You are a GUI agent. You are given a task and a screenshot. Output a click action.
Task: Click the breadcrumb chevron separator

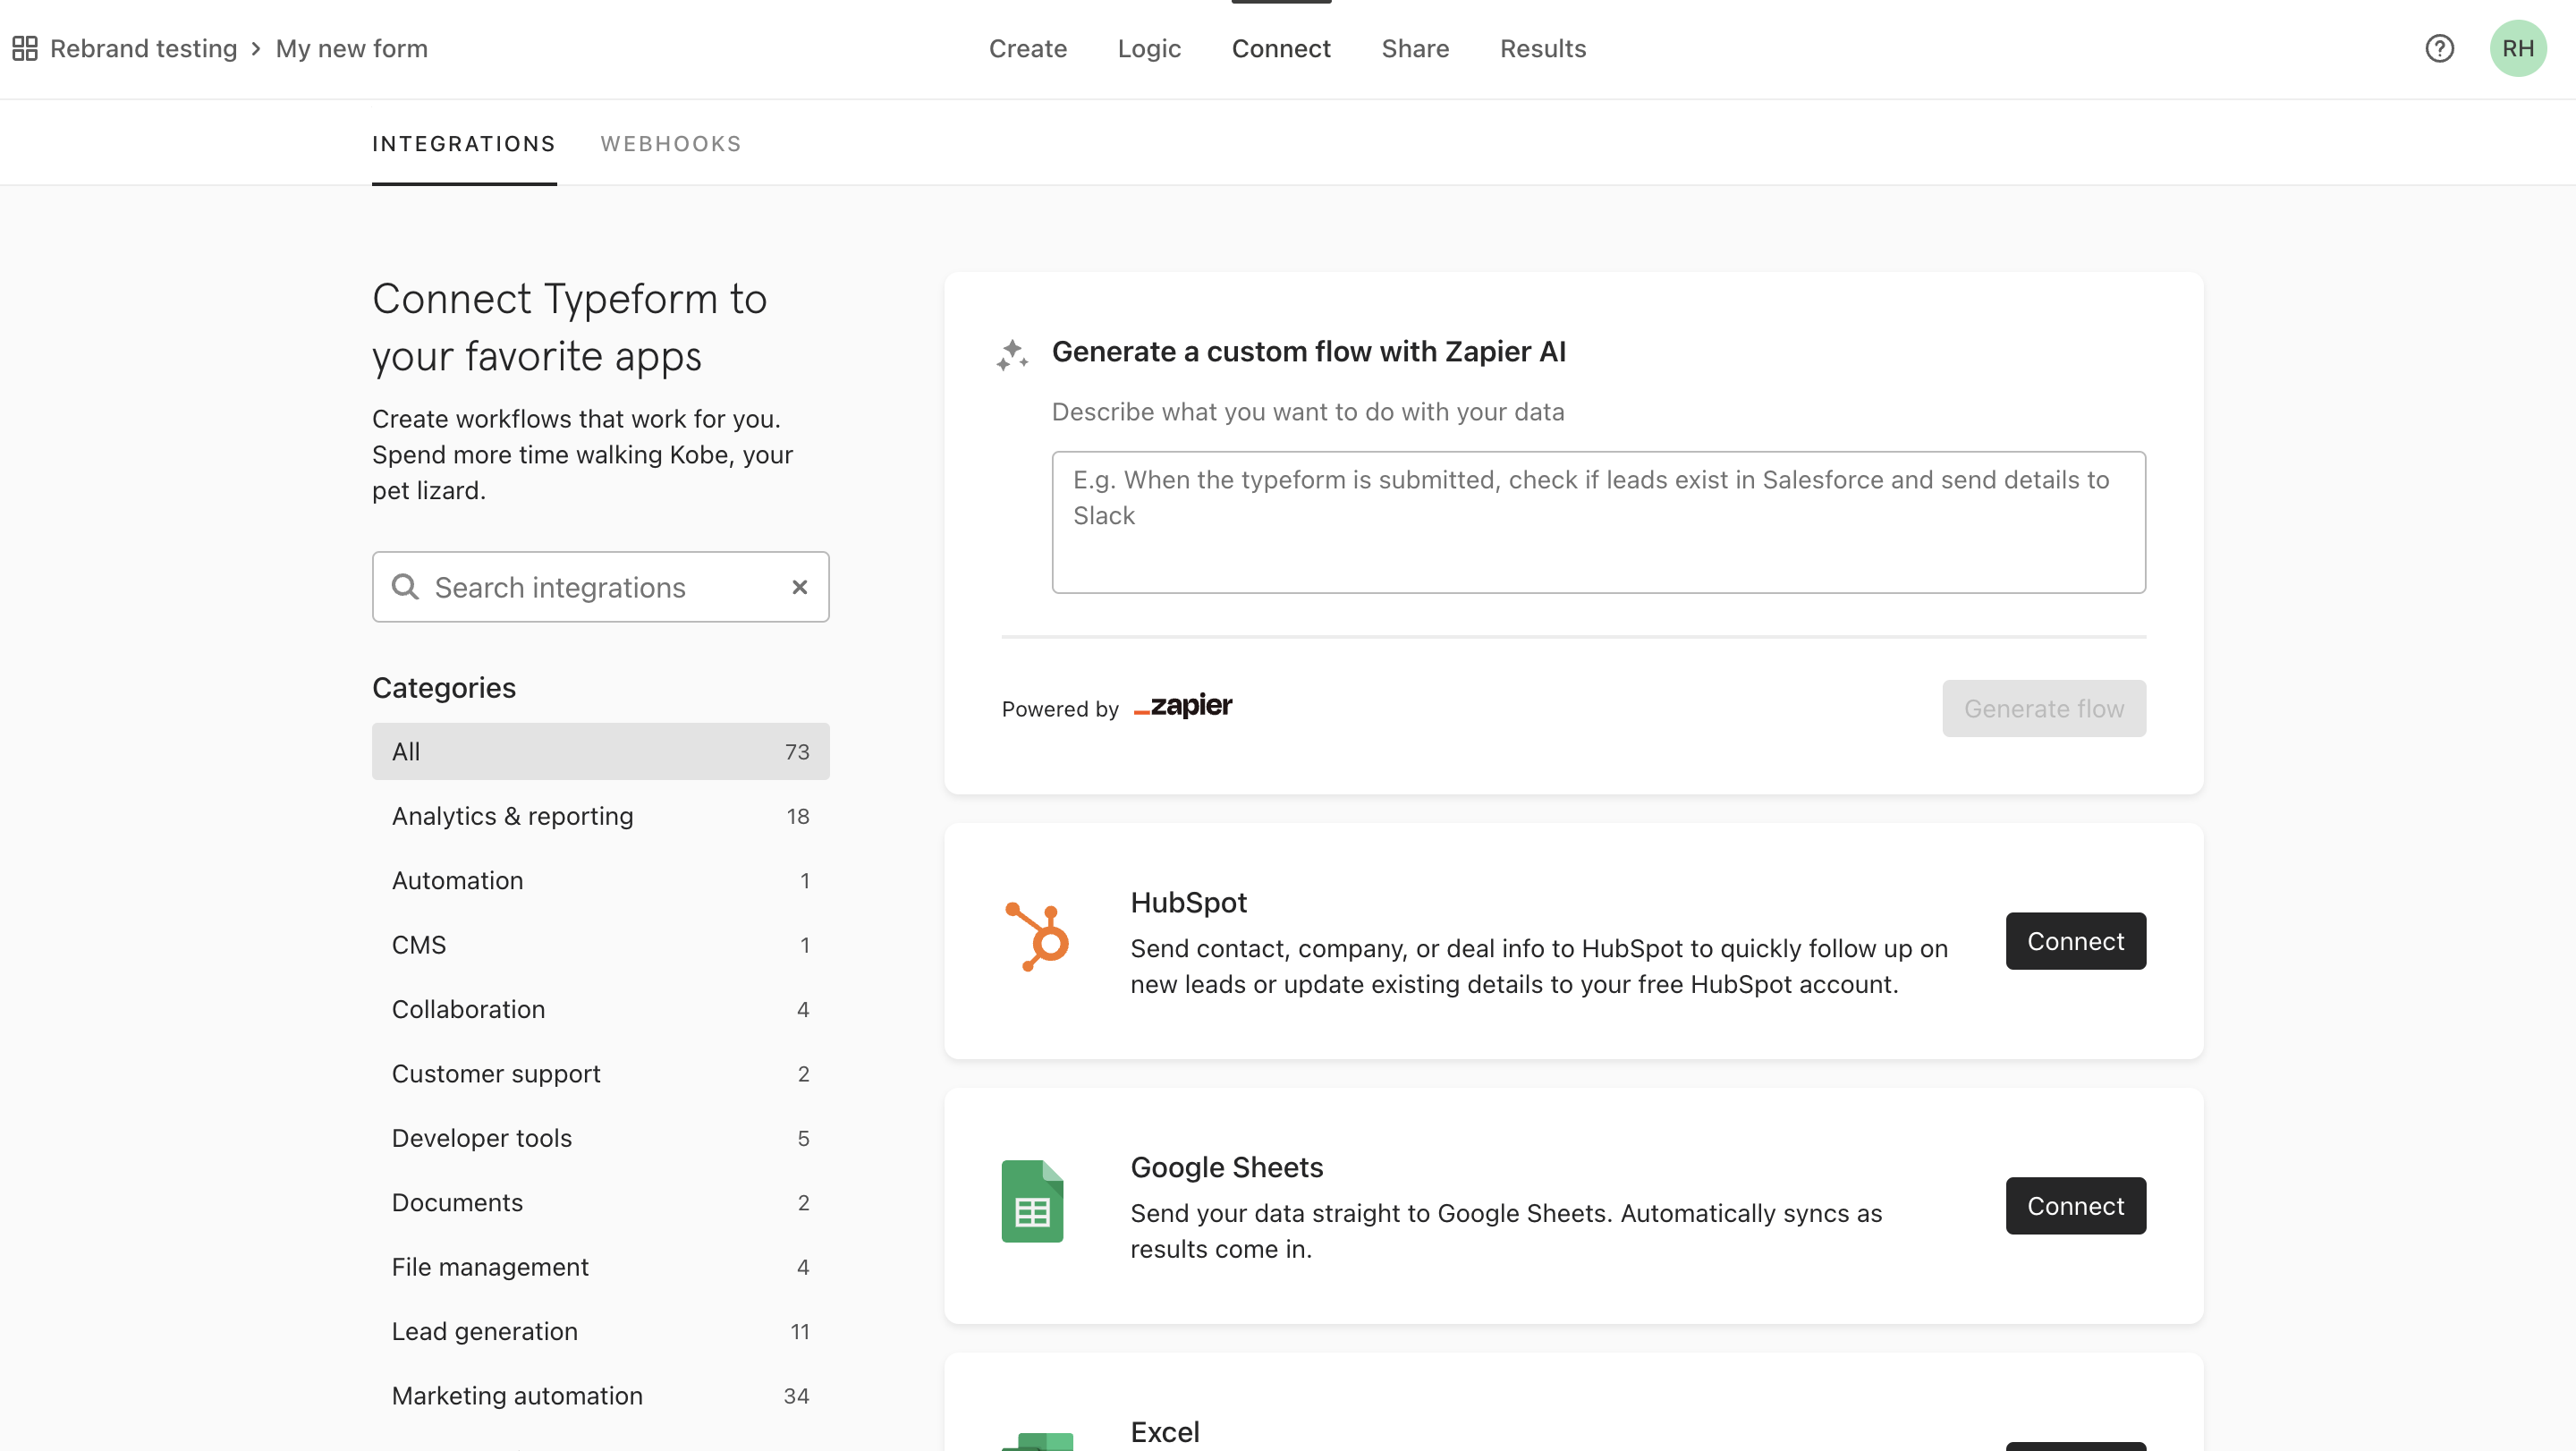point(256,48)
